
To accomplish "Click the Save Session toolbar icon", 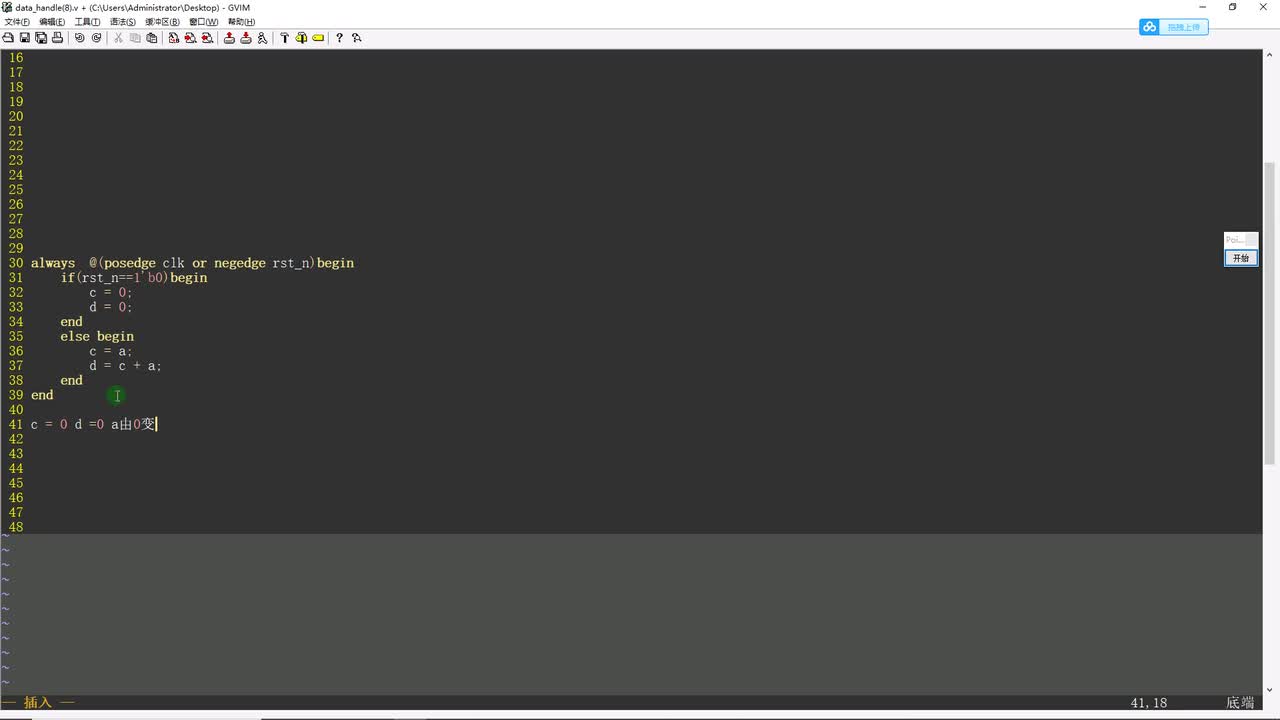I will [x=246, y=38].
